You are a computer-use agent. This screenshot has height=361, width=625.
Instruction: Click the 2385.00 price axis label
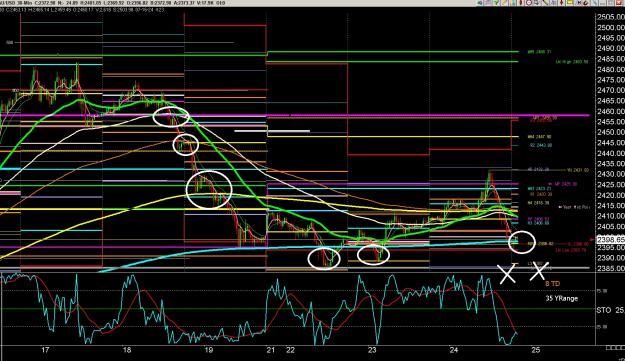(x=611, y=268)
